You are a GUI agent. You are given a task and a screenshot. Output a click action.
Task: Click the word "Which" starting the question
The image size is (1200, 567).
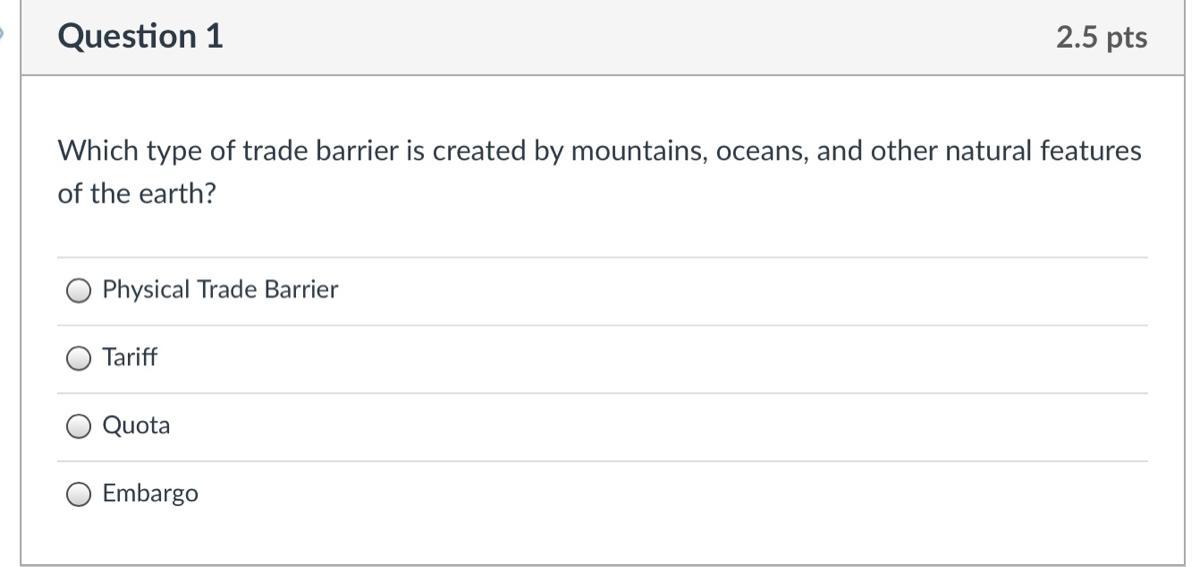click(98, 152)
